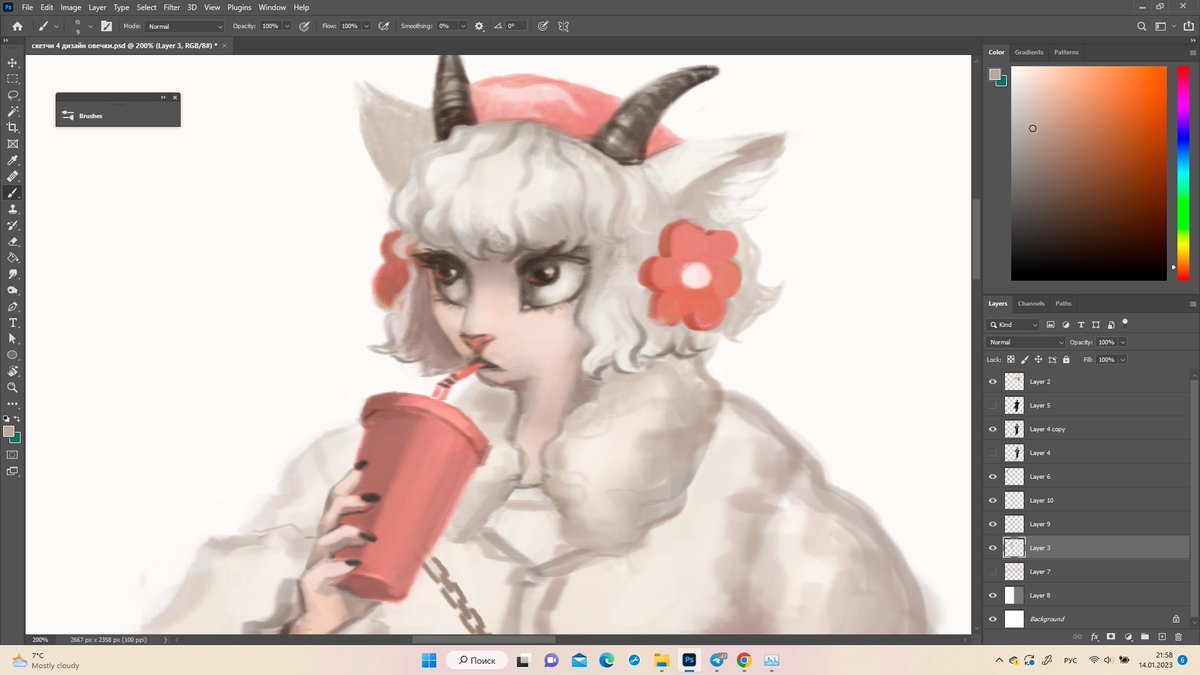1200x675 pixels.
Task: Delete layer with trash icon
Action: [x=1178, y=636]
